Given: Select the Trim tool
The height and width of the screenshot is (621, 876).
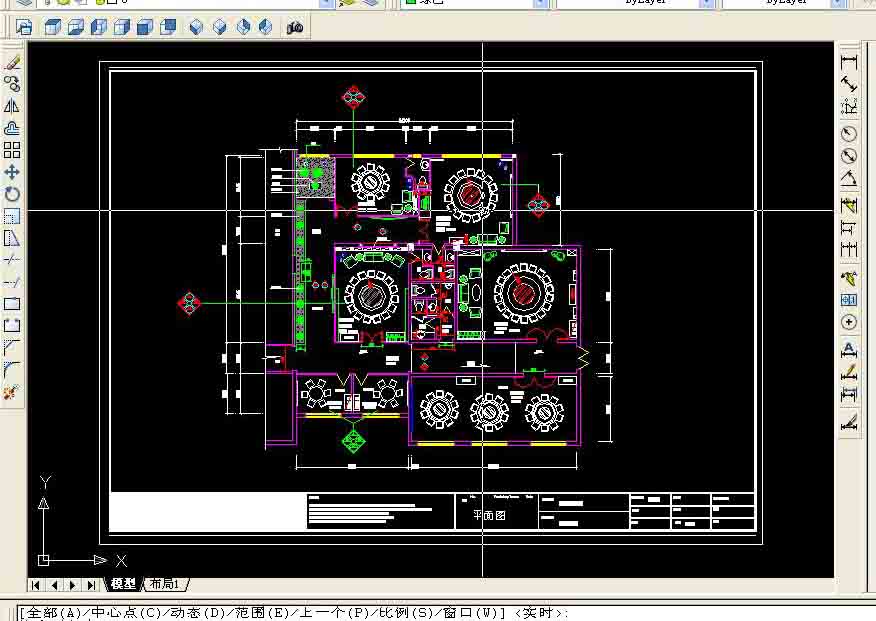Looking at the screenshot, I should [12, 260].
